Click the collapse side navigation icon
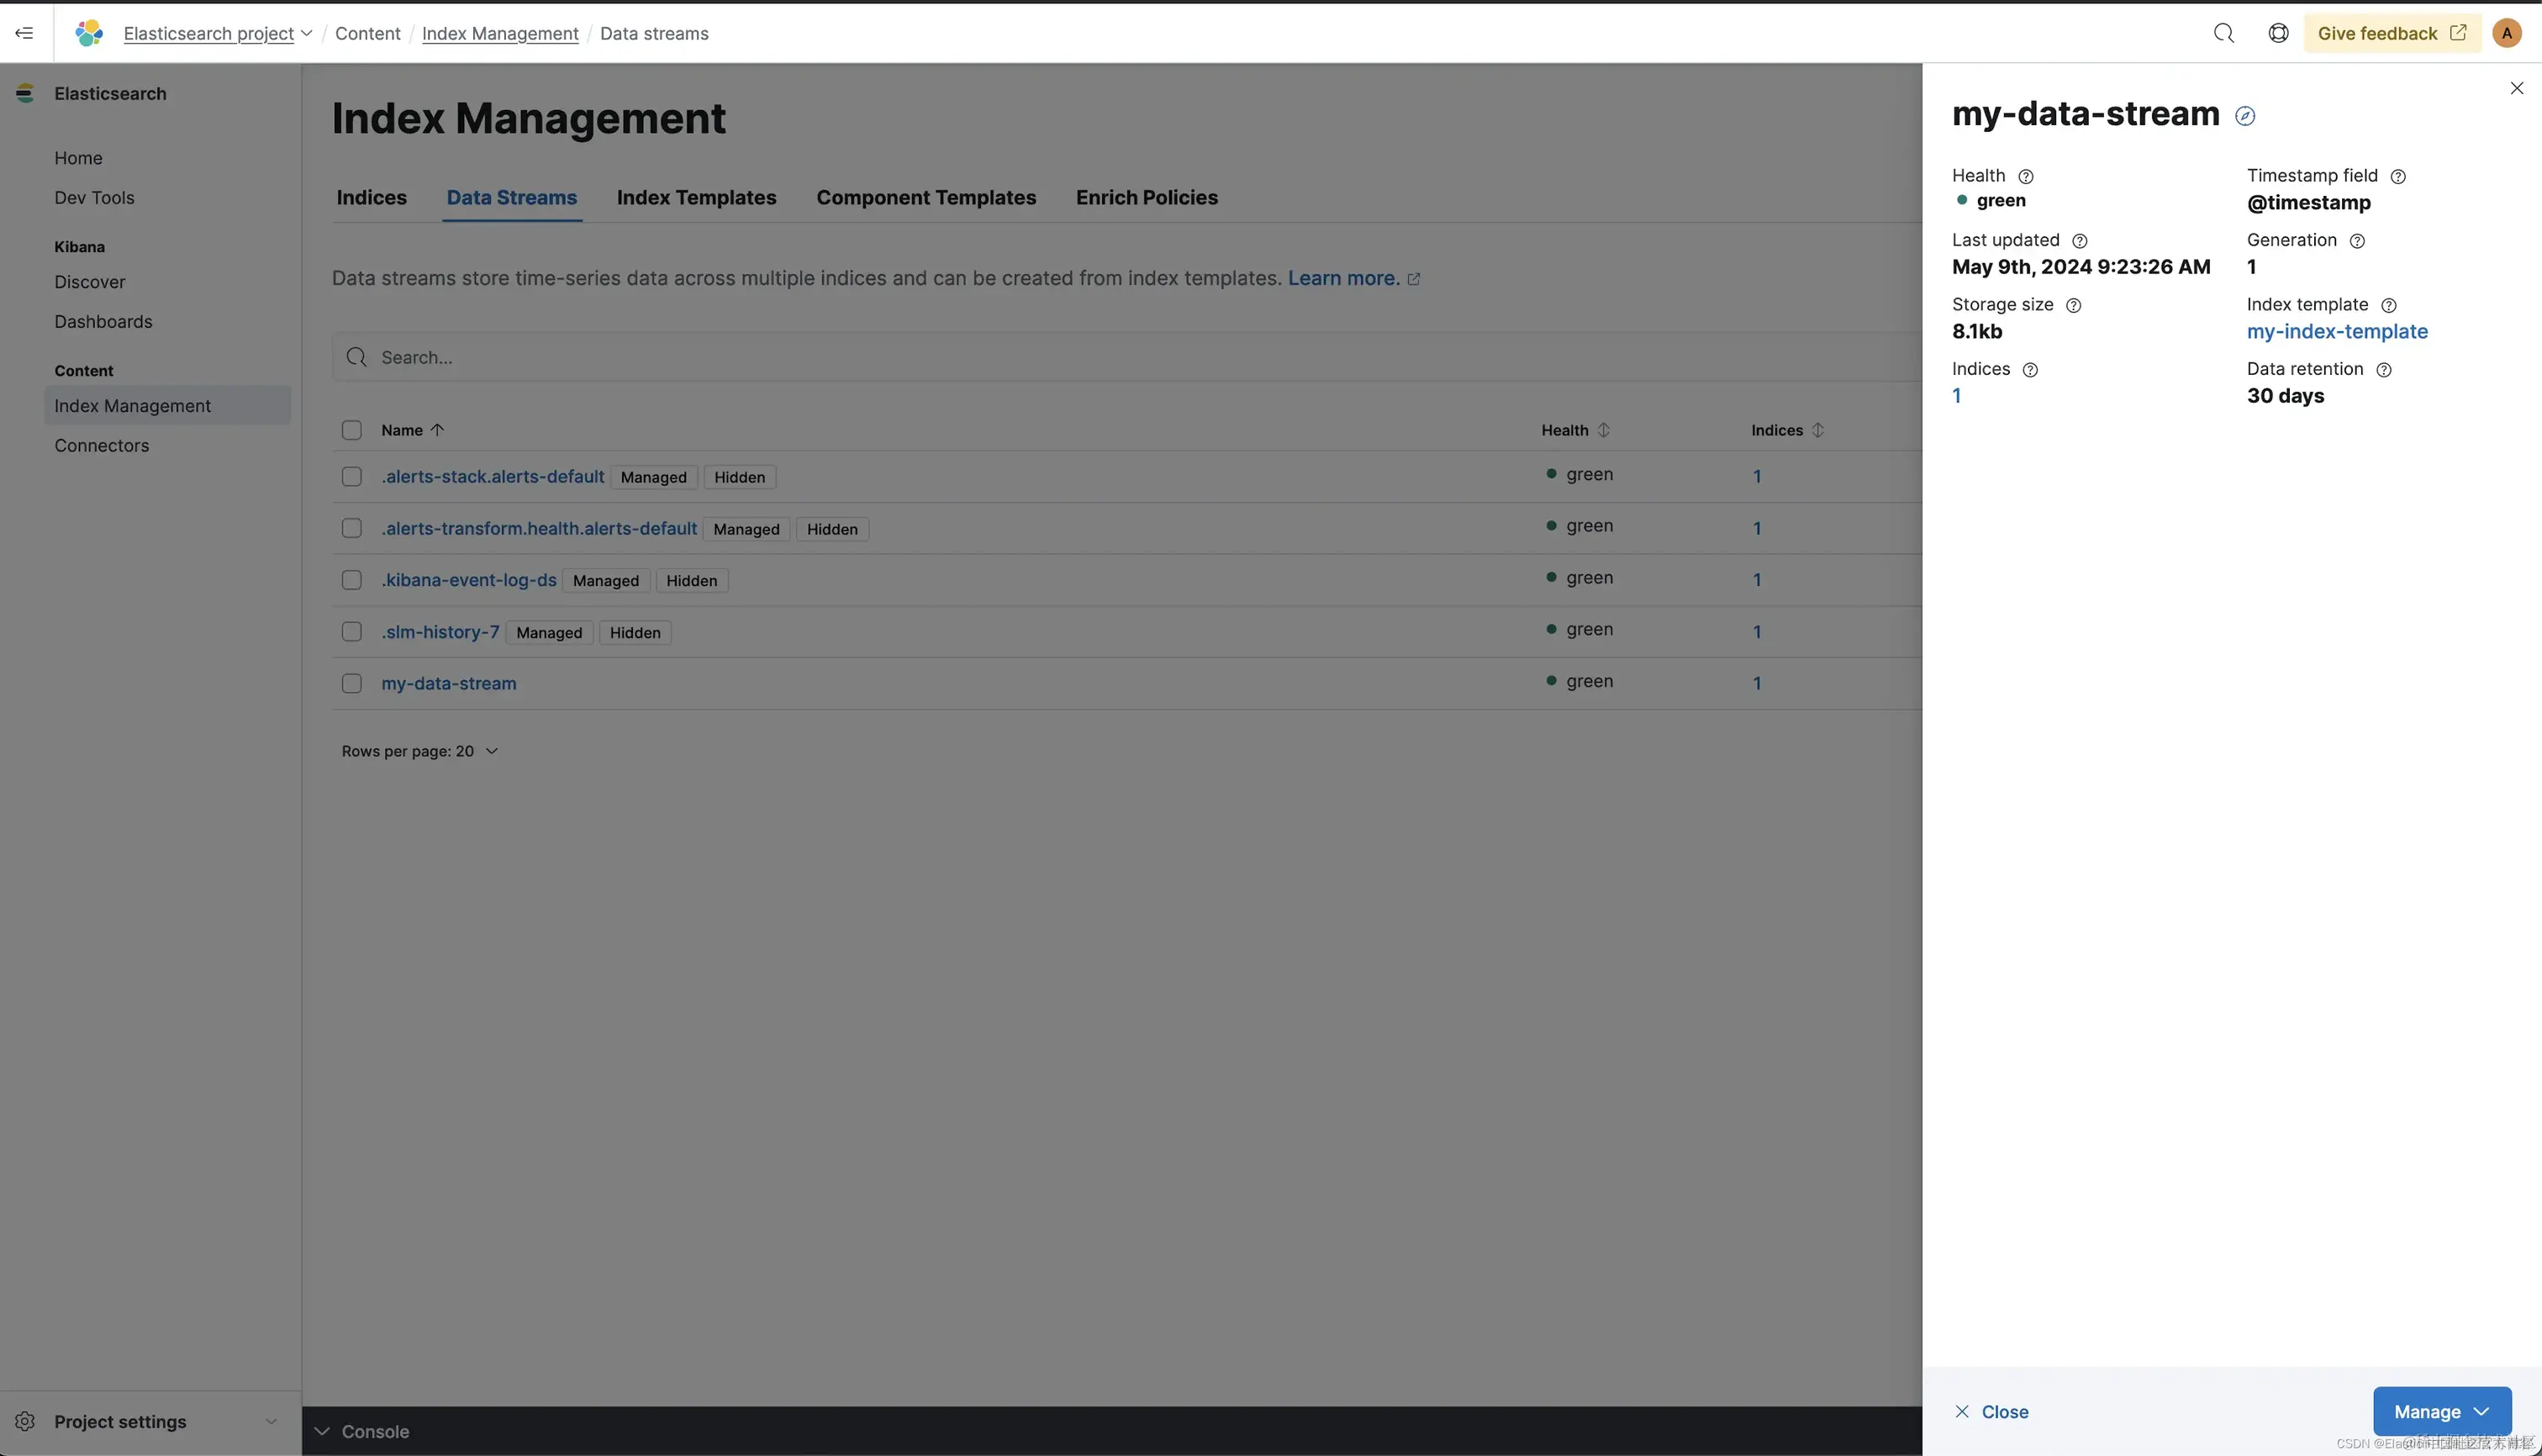 [x=24, y=33]
